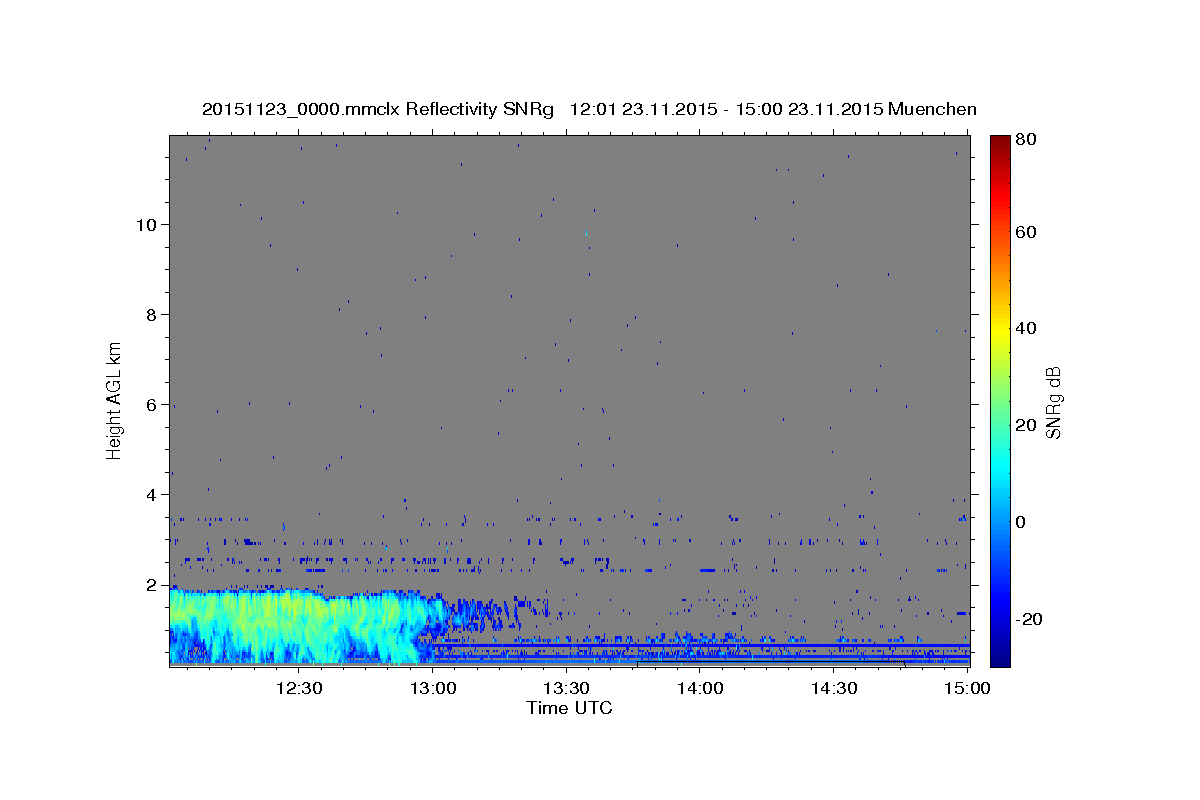
Task: Click the 'Time UTC' axis label
Action: (569, 708)
